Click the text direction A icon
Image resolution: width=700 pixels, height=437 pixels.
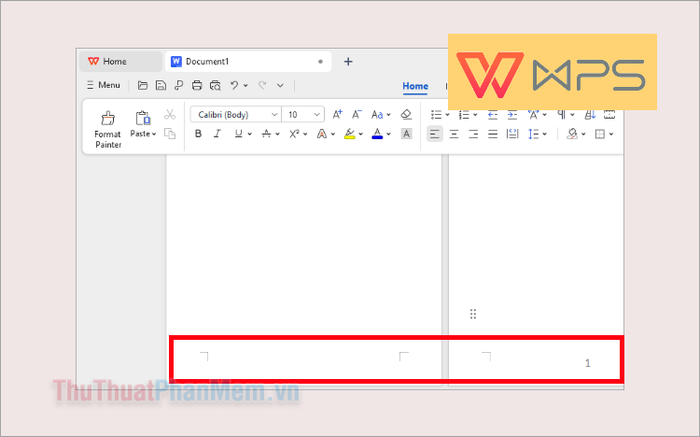coord(533,115)
